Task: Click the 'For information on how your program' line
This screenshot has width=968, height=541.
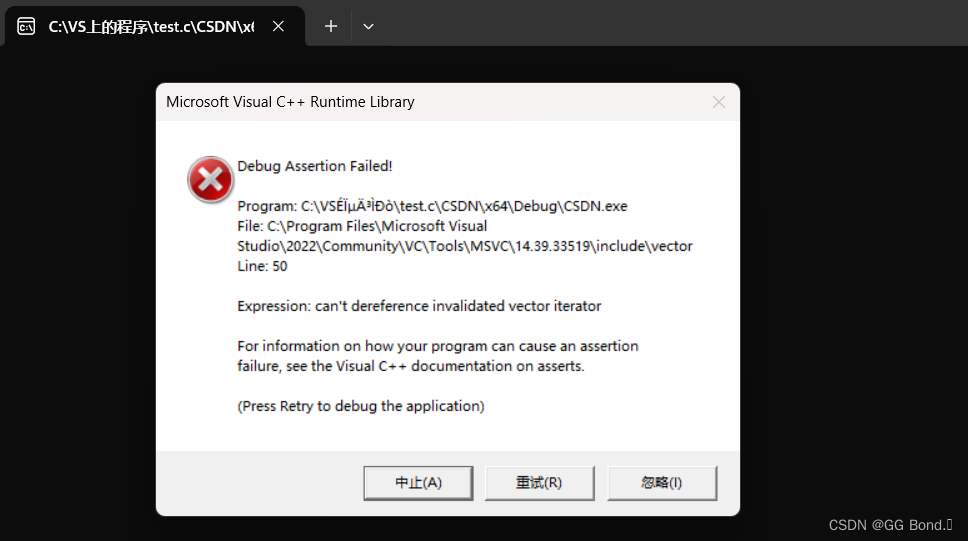Action: click(x=438, y=346)
